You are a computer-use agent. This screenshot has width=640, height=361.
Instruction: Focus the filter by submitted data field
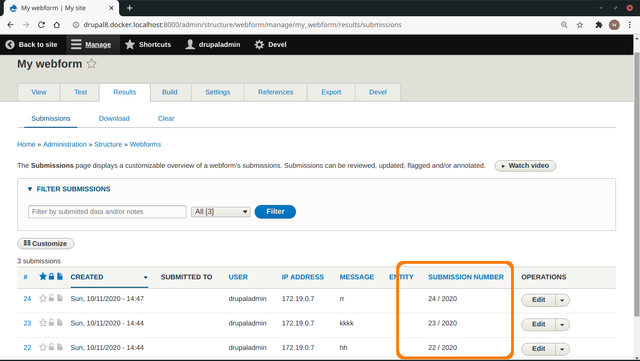[107, 212]
